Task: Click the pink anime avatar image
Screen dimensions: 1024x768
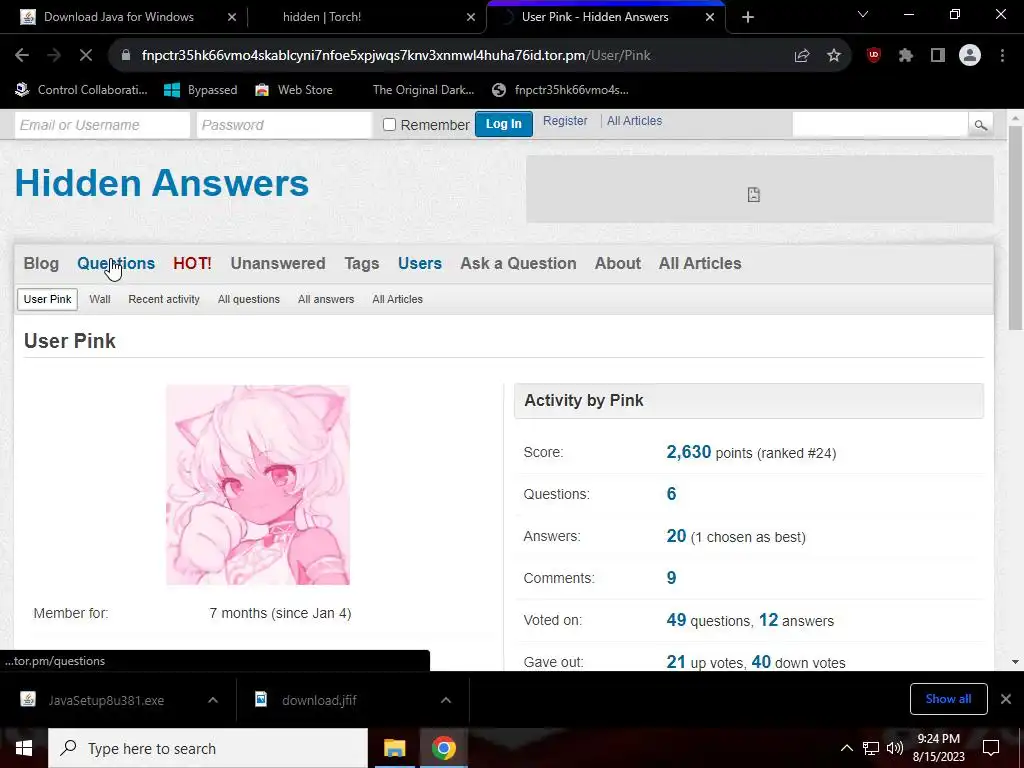Action: pos(258,485)
